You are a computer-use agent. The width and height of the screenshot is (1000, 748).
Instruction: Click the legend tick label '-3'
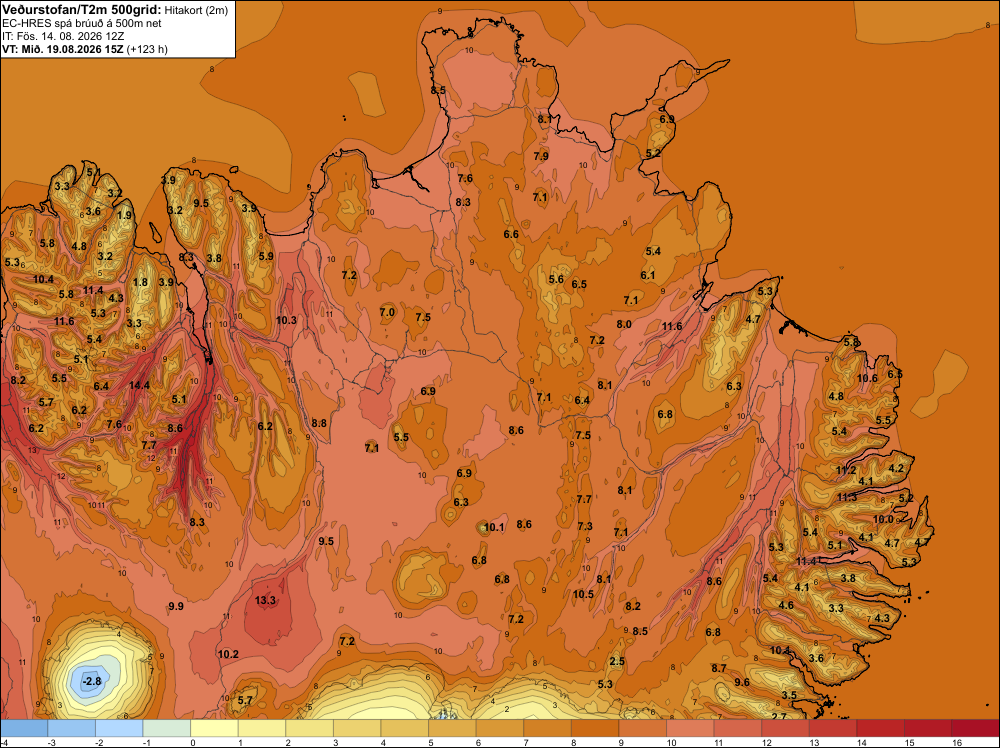point(53,742)
